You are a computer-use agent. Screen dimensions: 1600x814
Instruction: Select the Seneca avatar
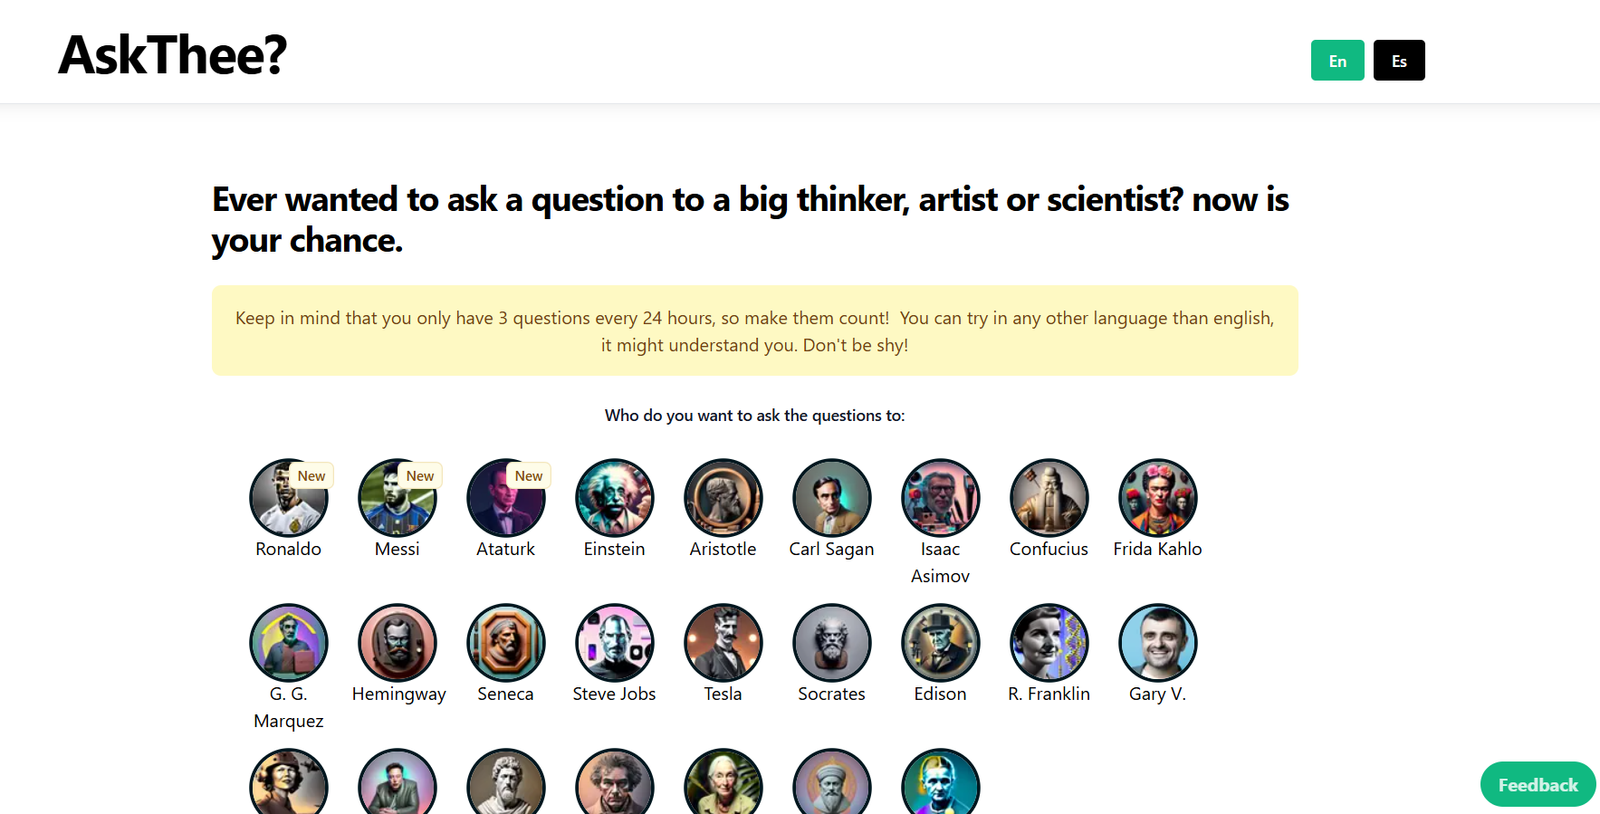tap(506, 643)
